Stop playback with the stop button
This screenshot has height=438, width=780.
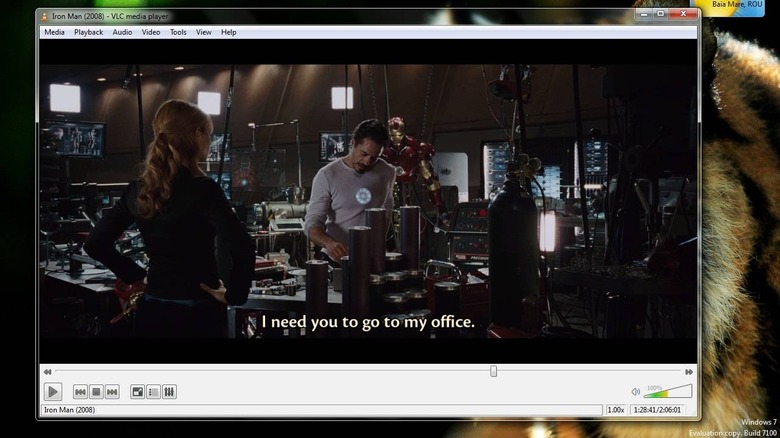[x=96, y=392]
